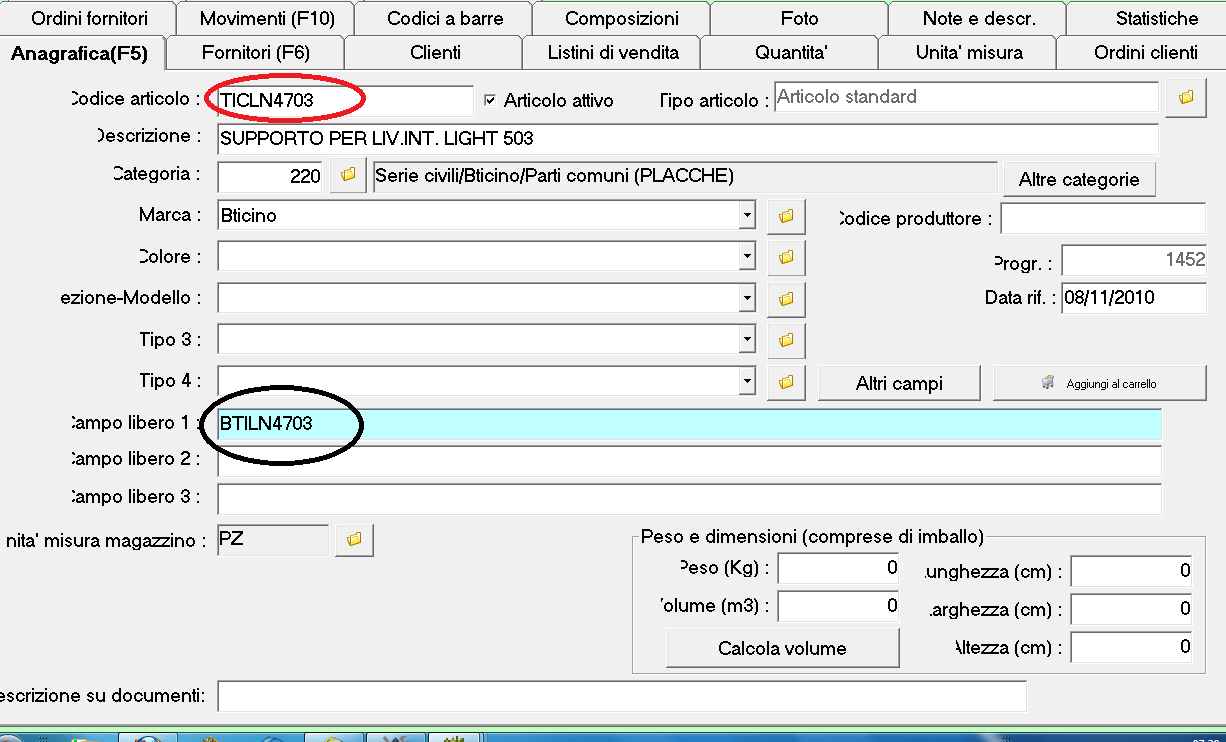Screen dimensions: 1226x742
Task: Click the Larghezza (cm) field
Action: [1132, 609]
